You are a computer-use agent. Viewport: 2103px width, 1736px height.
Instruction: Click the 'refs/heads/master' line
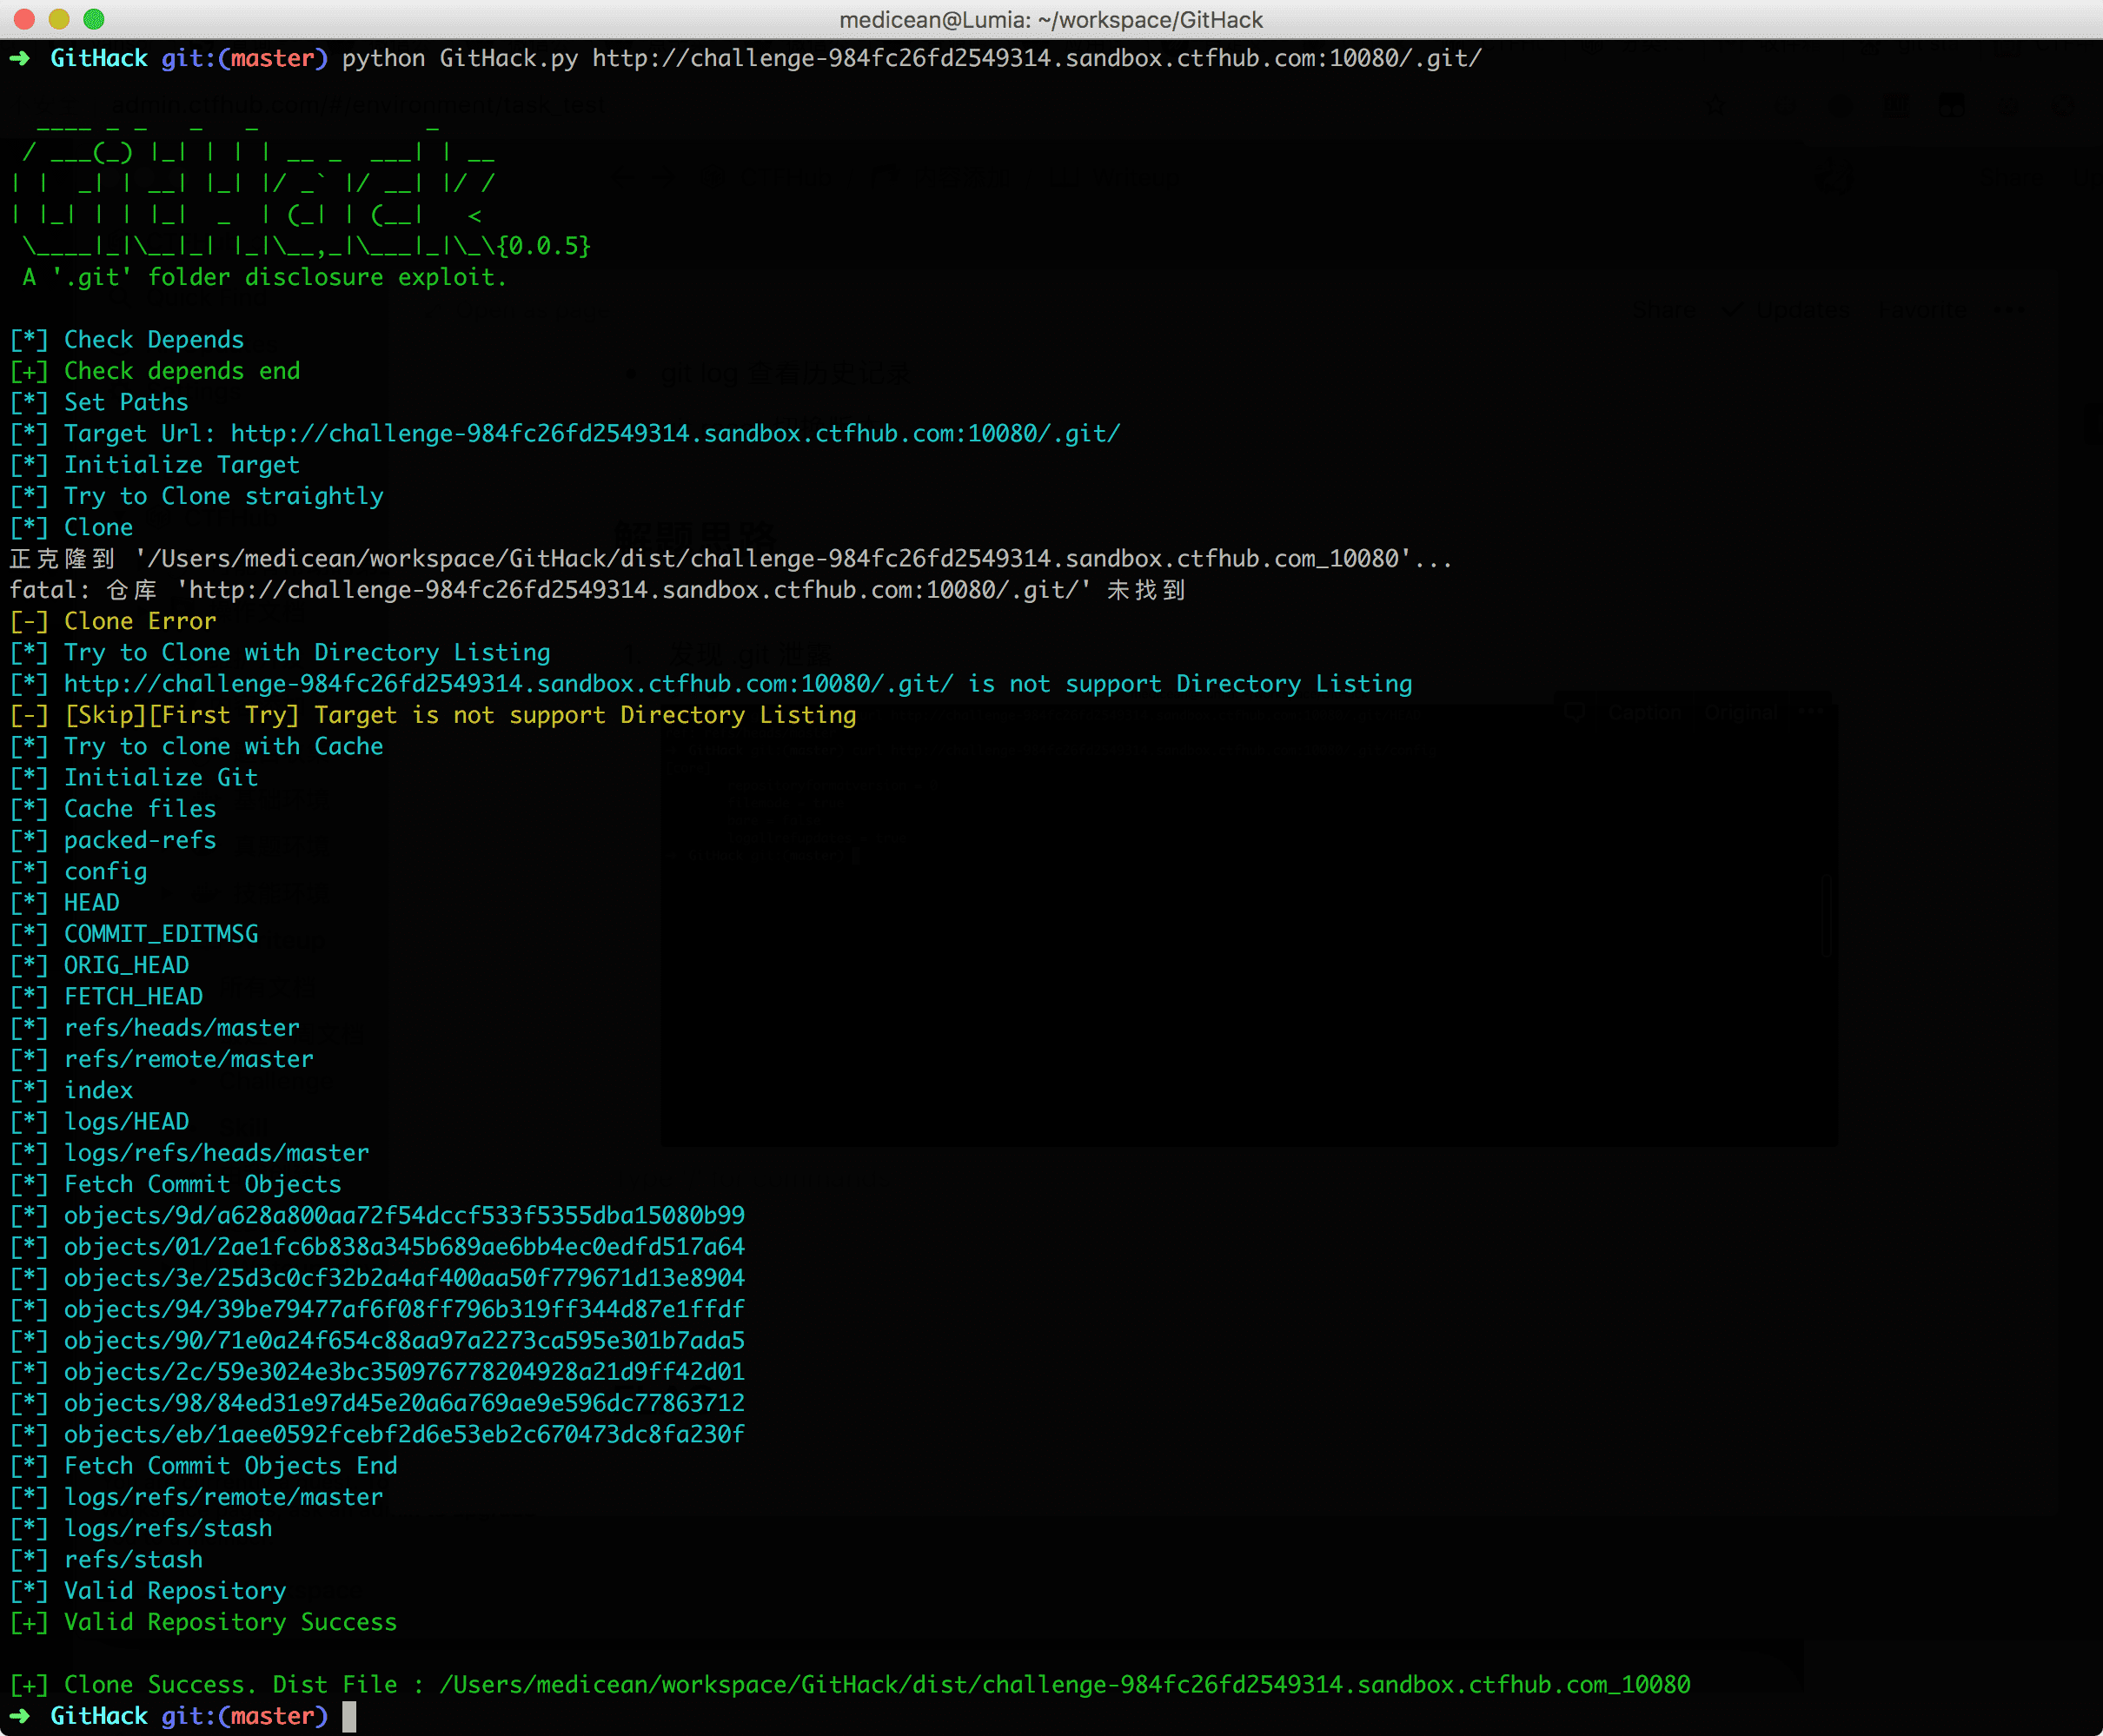pyautogui.click(x=182, y=1028)
